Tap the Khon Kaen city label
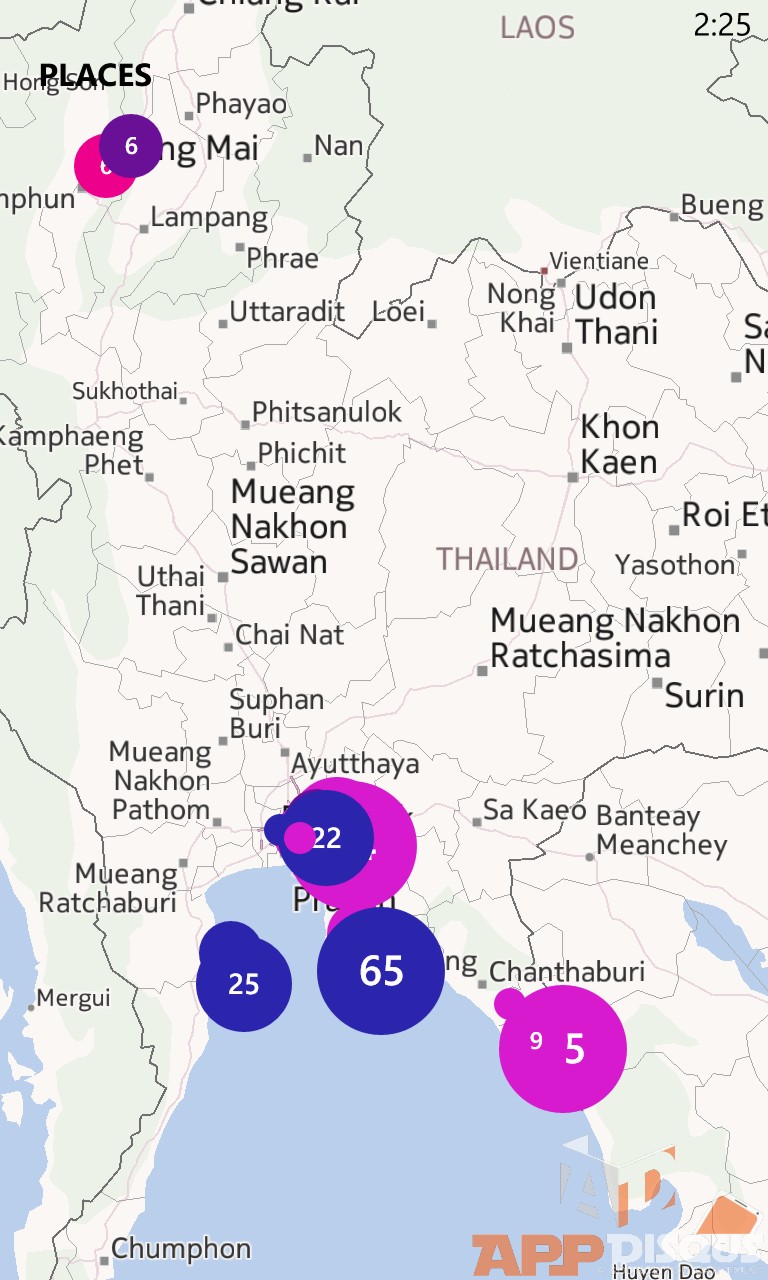 point(619,445)
